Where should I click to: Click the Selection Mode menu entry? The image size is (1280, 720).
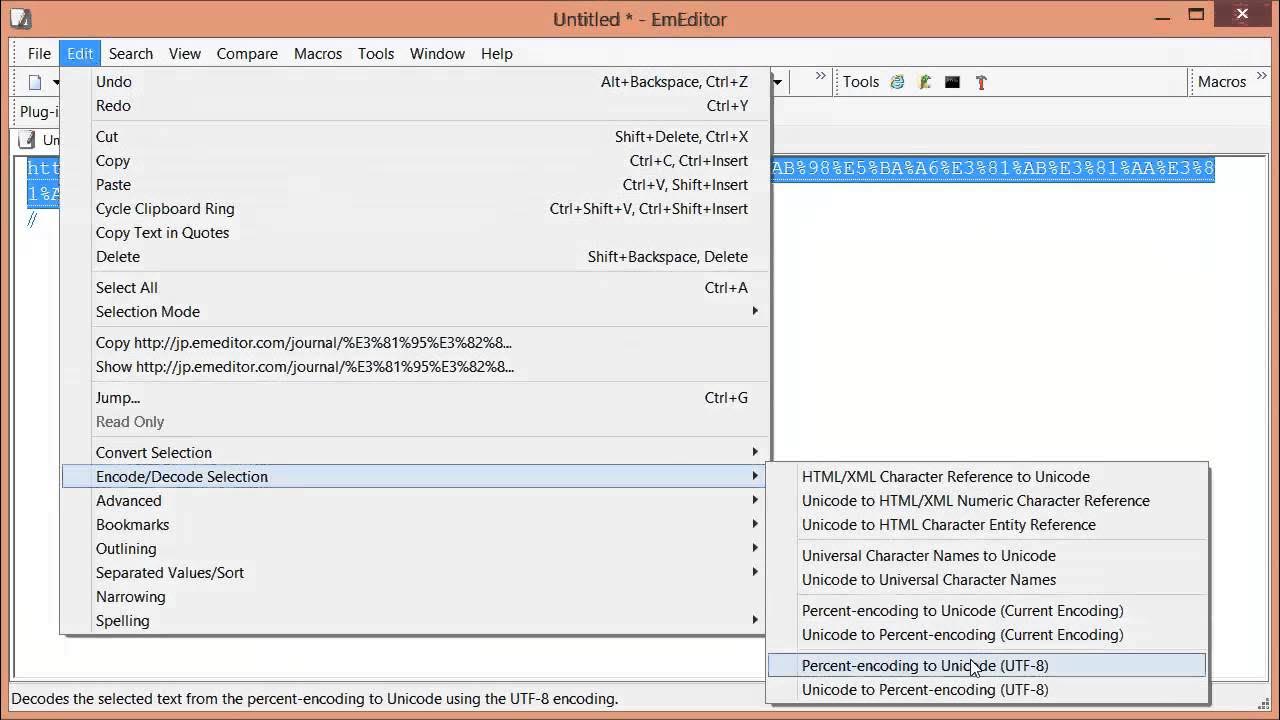tap(415, 312)
